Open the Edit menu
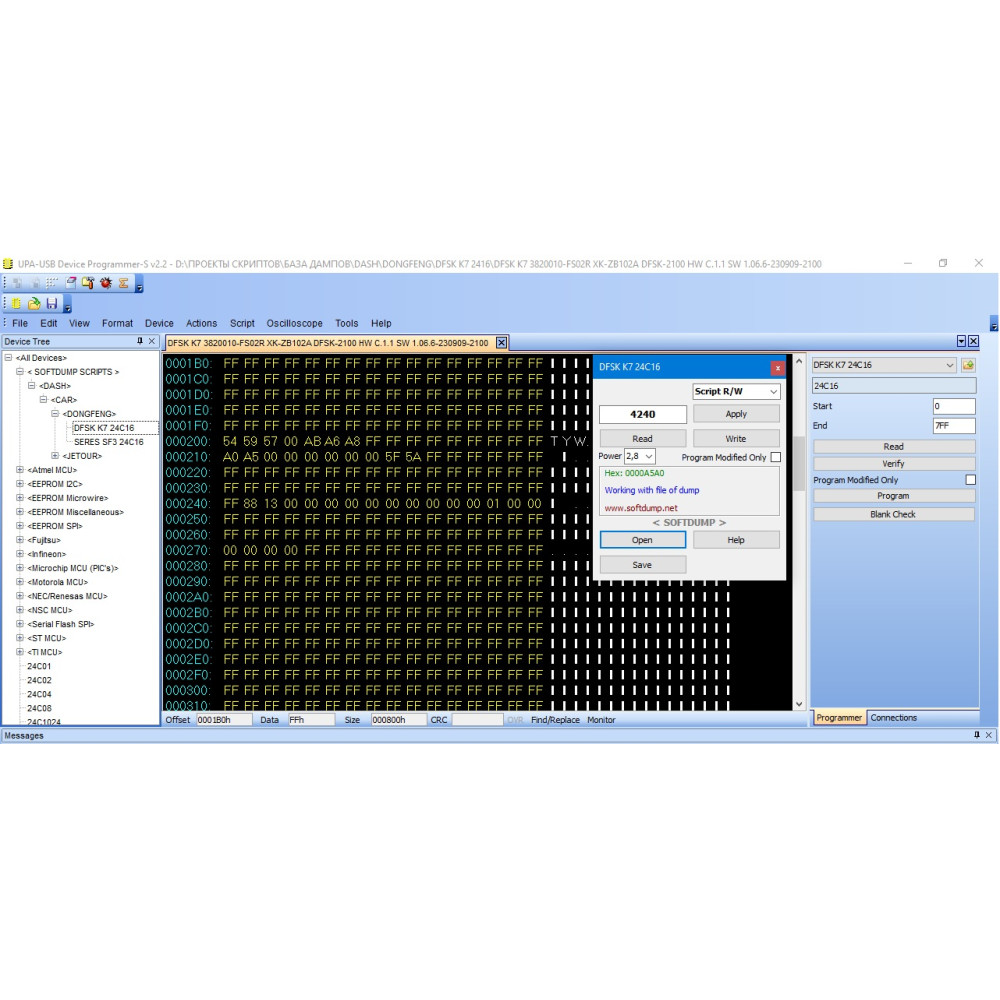 pos(48,323)
